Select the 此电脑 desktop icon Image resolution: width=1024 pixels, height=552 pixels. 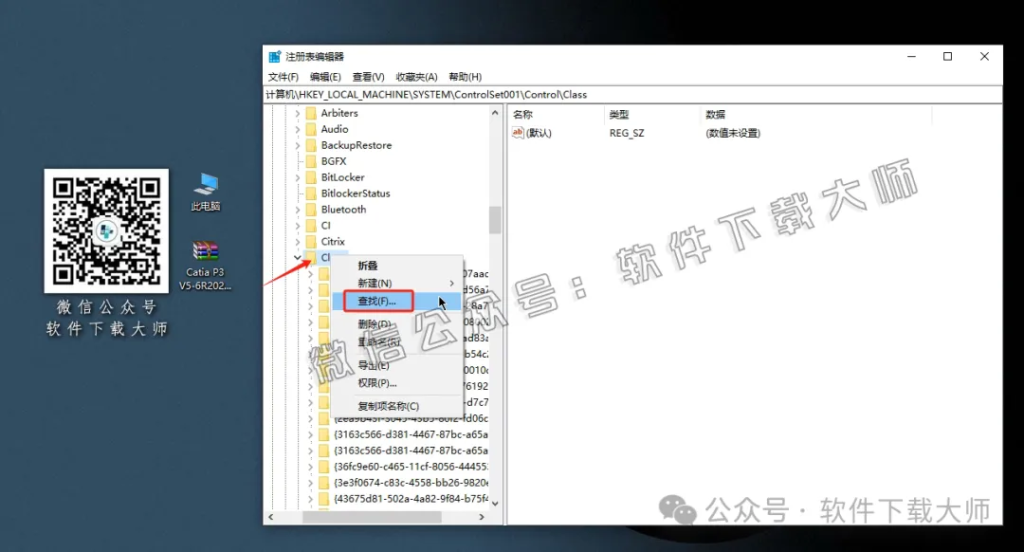206,192
